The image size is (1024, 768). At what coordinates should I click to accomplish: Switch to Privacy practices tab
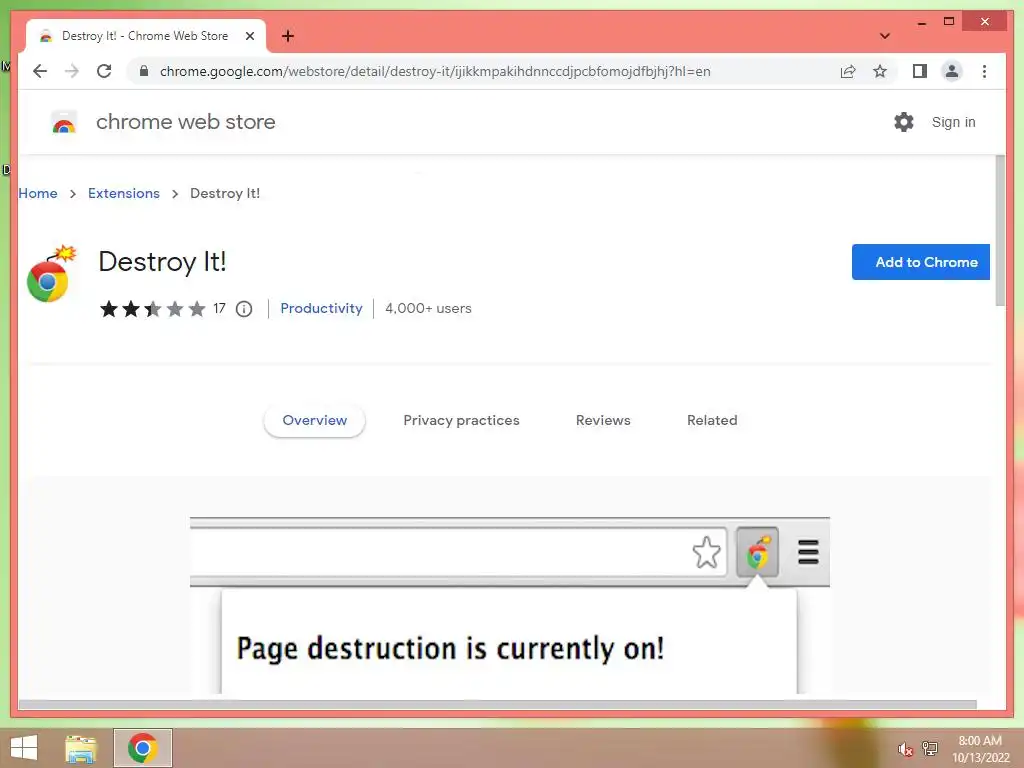(461, 420)
